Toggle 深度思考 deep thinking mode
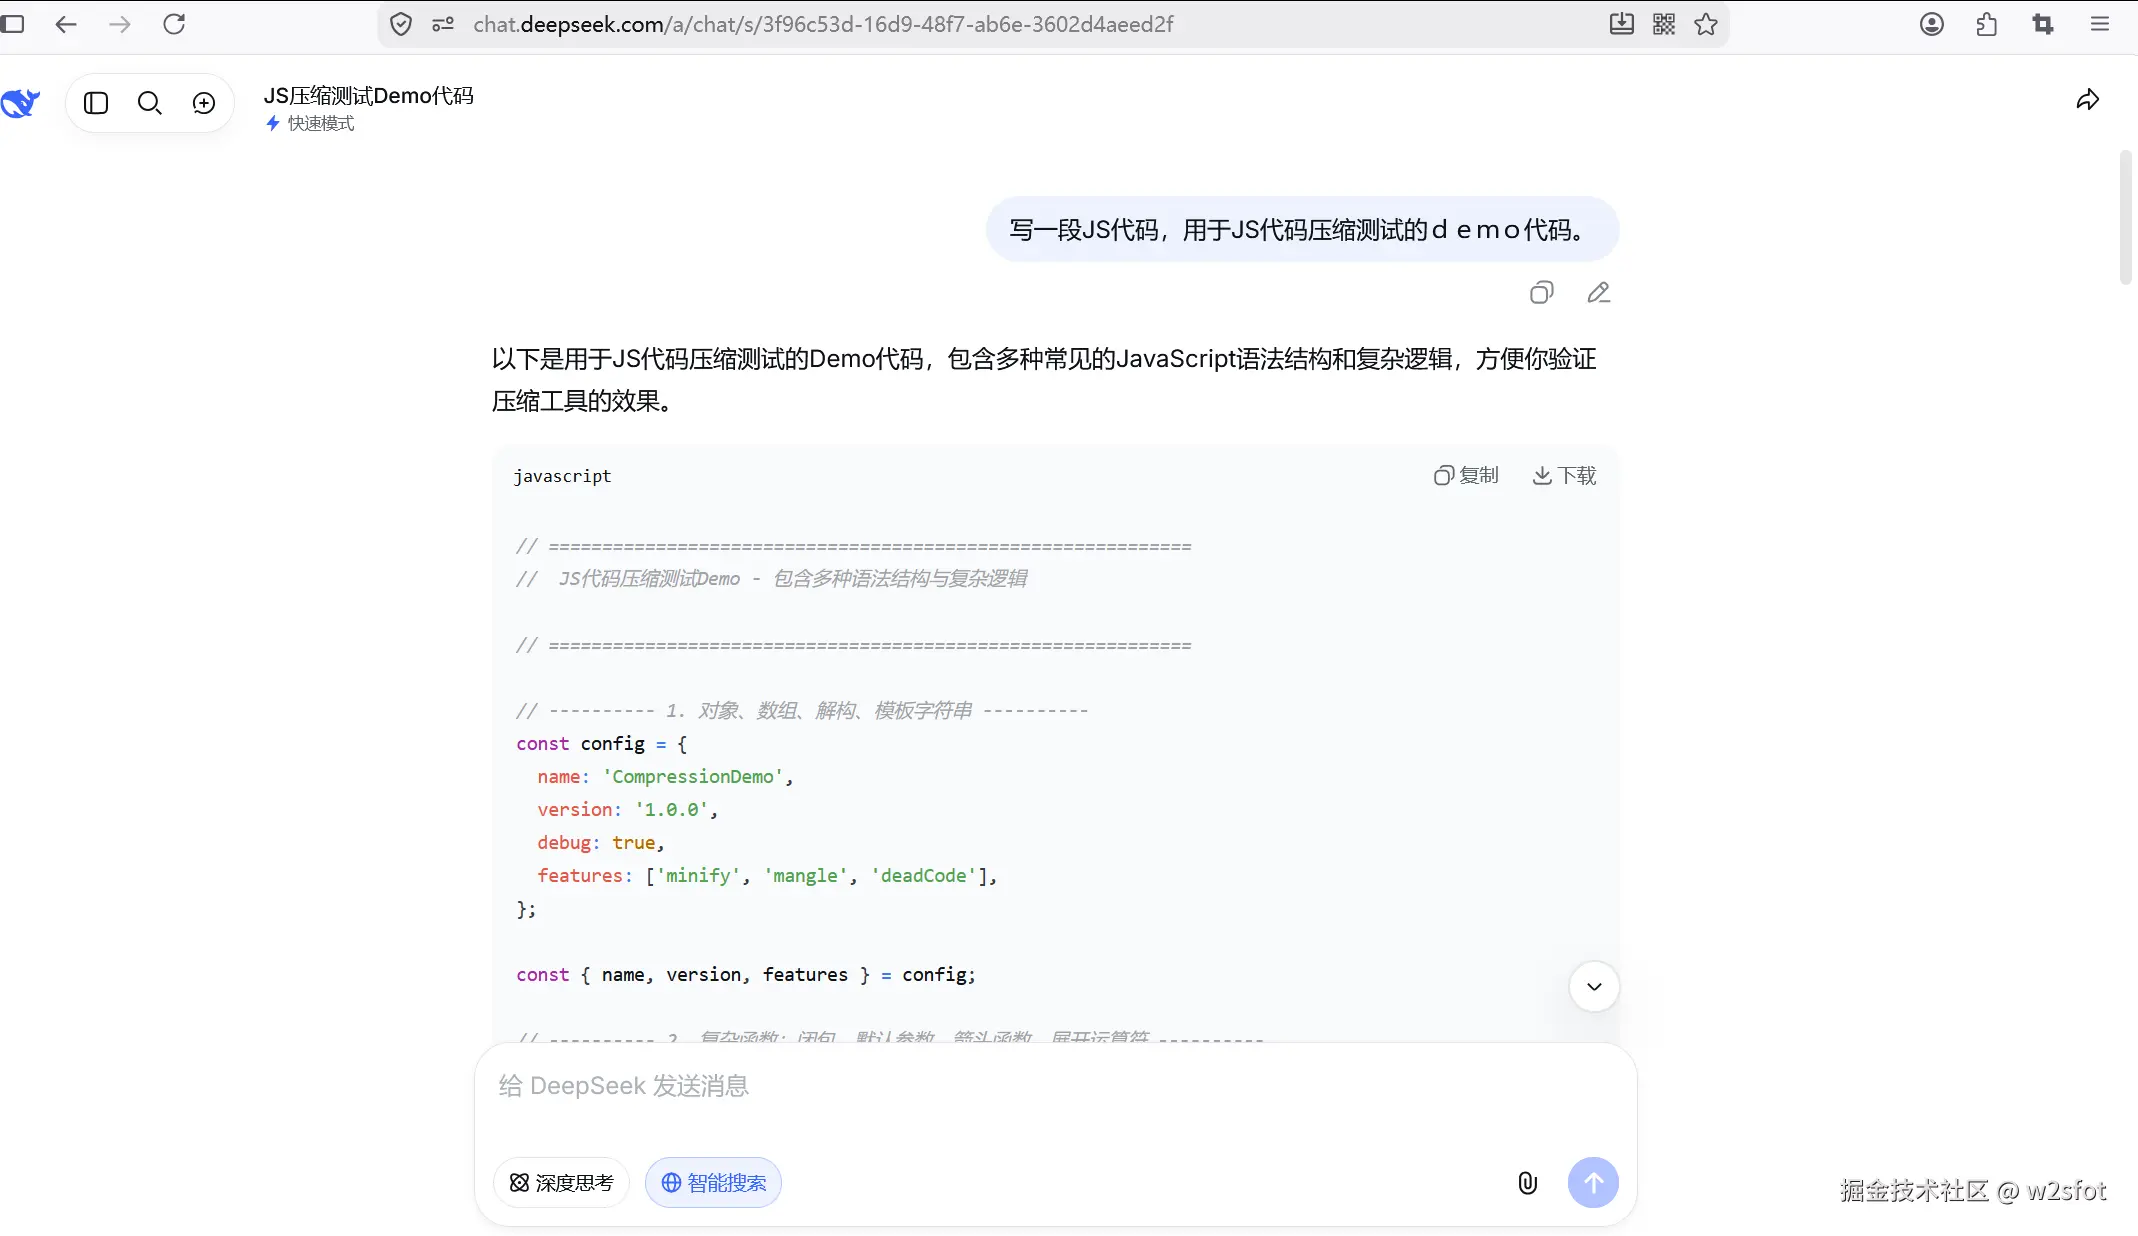The image size is (2138, 1236). click(561, 1183)
